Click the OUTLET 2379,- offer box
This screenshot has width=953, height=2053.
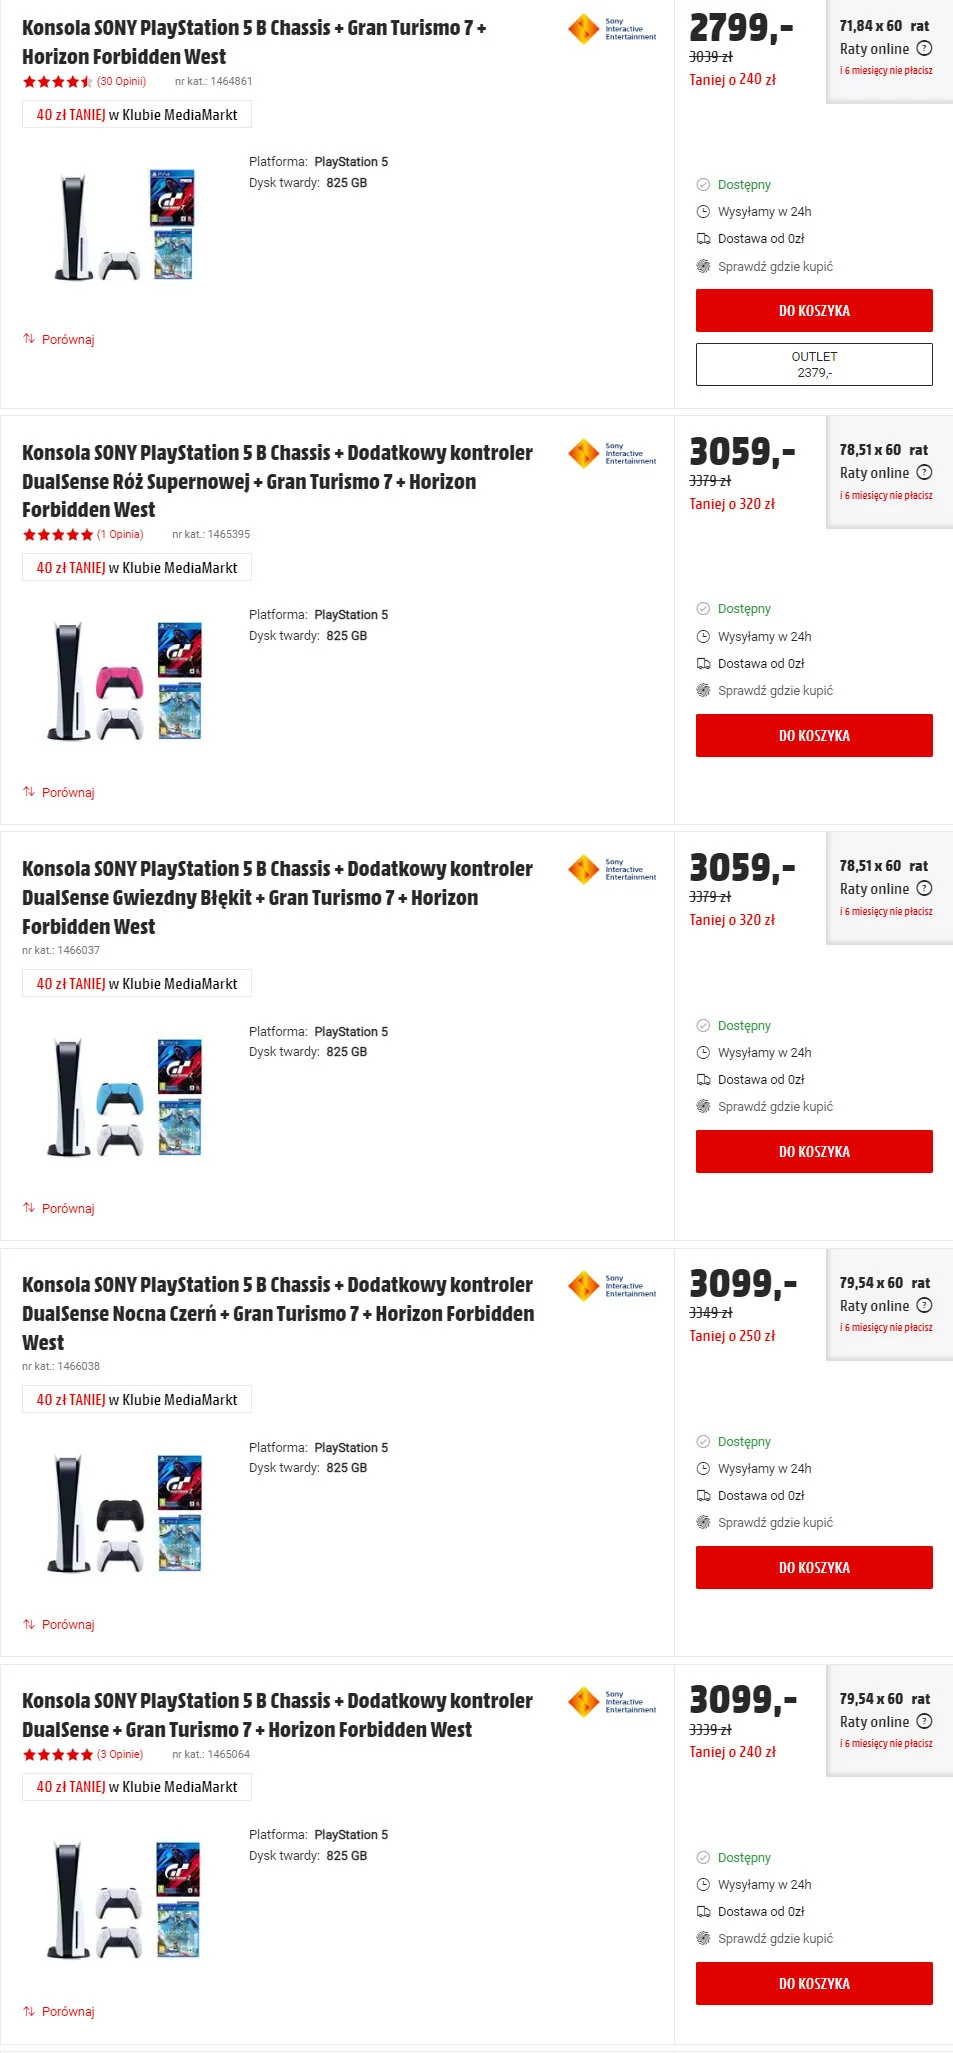[813, 364]
